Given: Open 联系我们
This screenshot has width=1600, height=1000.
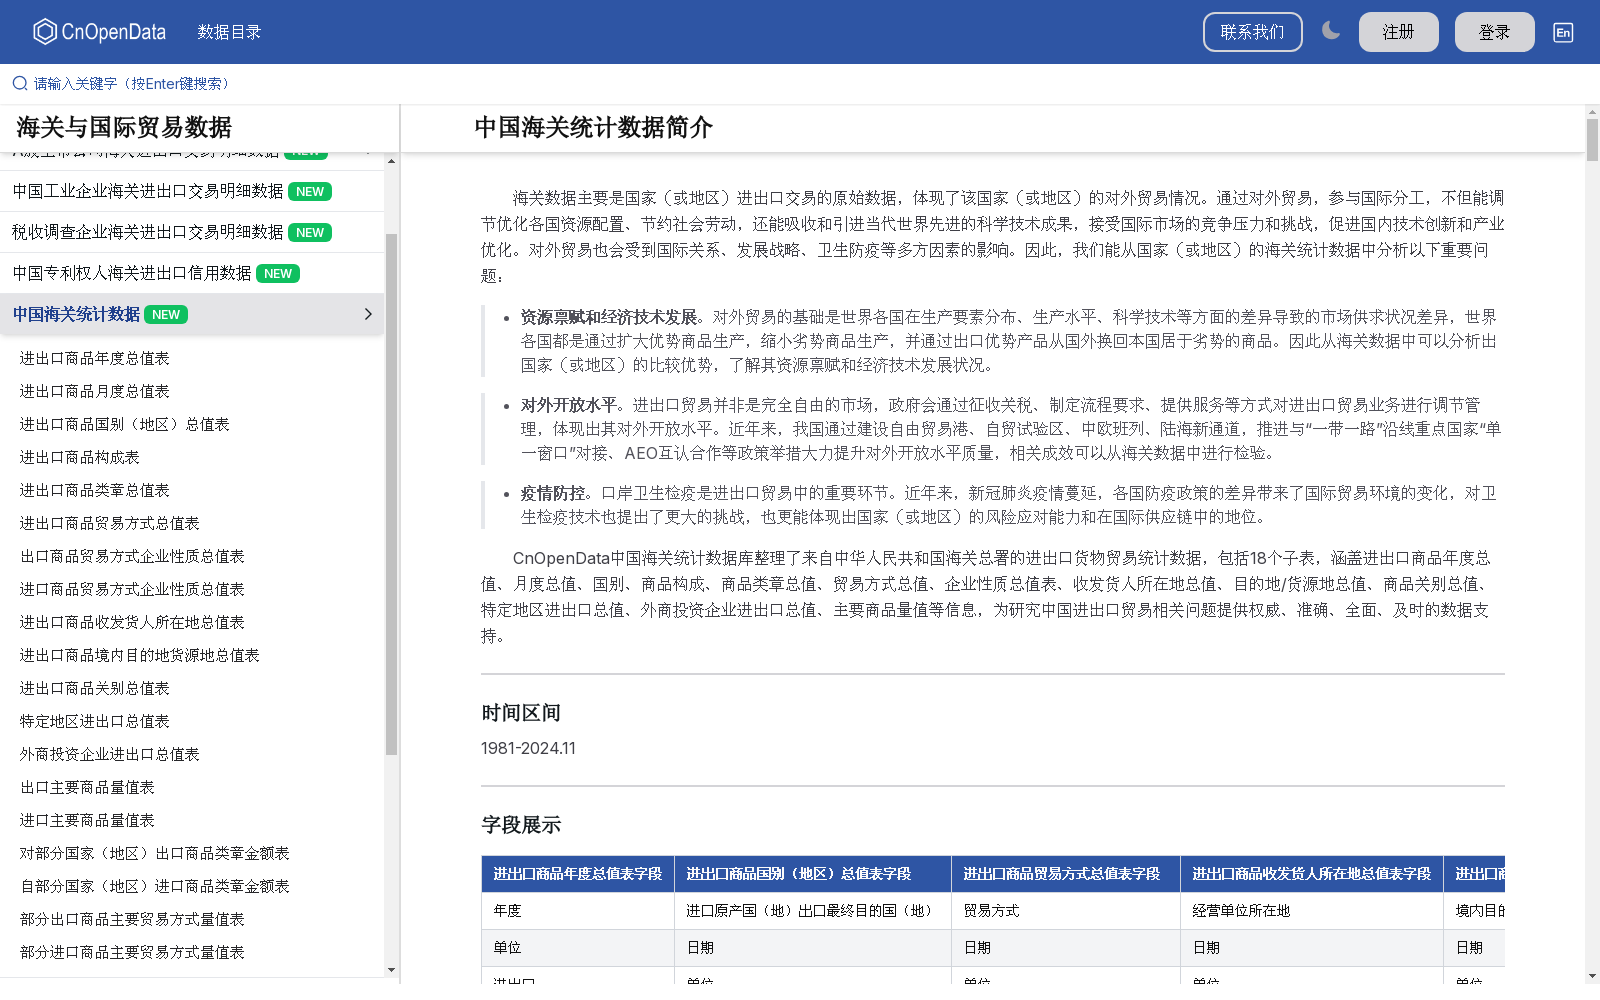Looking at the screenshot, I should (1252, 31).
